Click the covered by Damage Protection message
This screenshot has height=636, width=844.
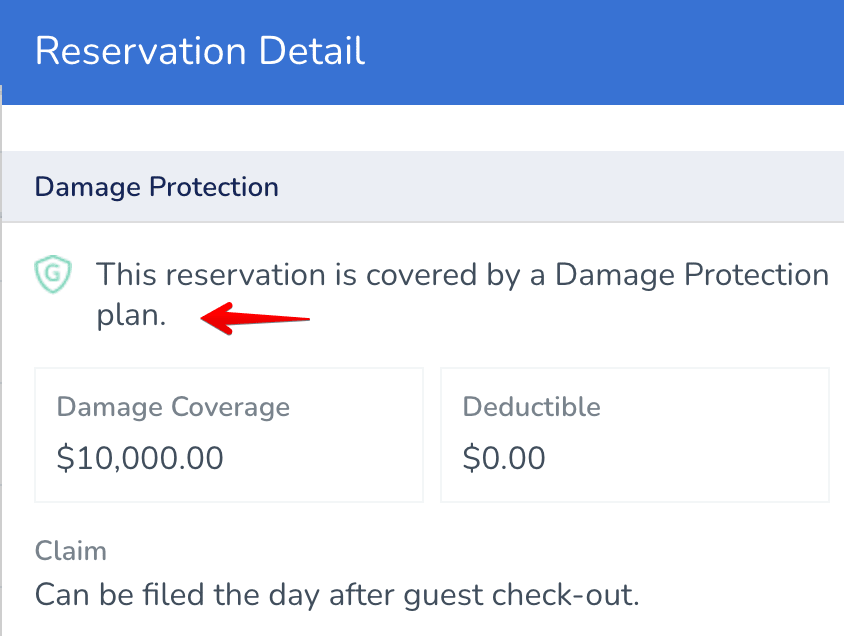click(462, 294)
